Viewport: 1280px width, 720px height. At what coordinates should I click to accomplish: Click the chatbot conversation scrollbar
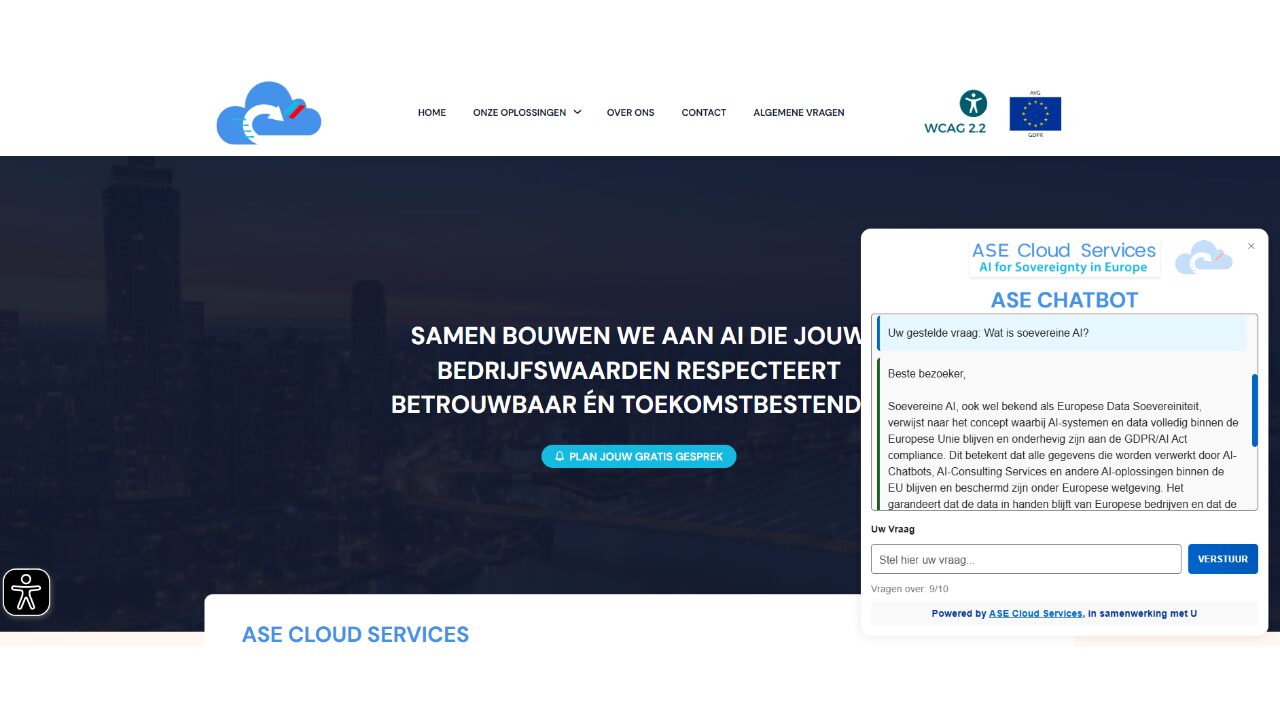pyautogui.click(x=1255, y=411)
